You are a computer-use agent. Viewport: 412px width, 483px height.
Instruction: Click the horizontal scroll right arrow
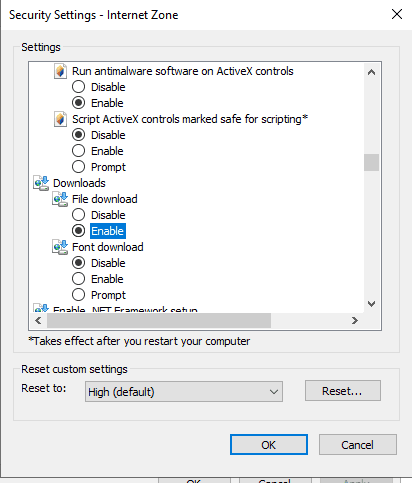point(355,321)
